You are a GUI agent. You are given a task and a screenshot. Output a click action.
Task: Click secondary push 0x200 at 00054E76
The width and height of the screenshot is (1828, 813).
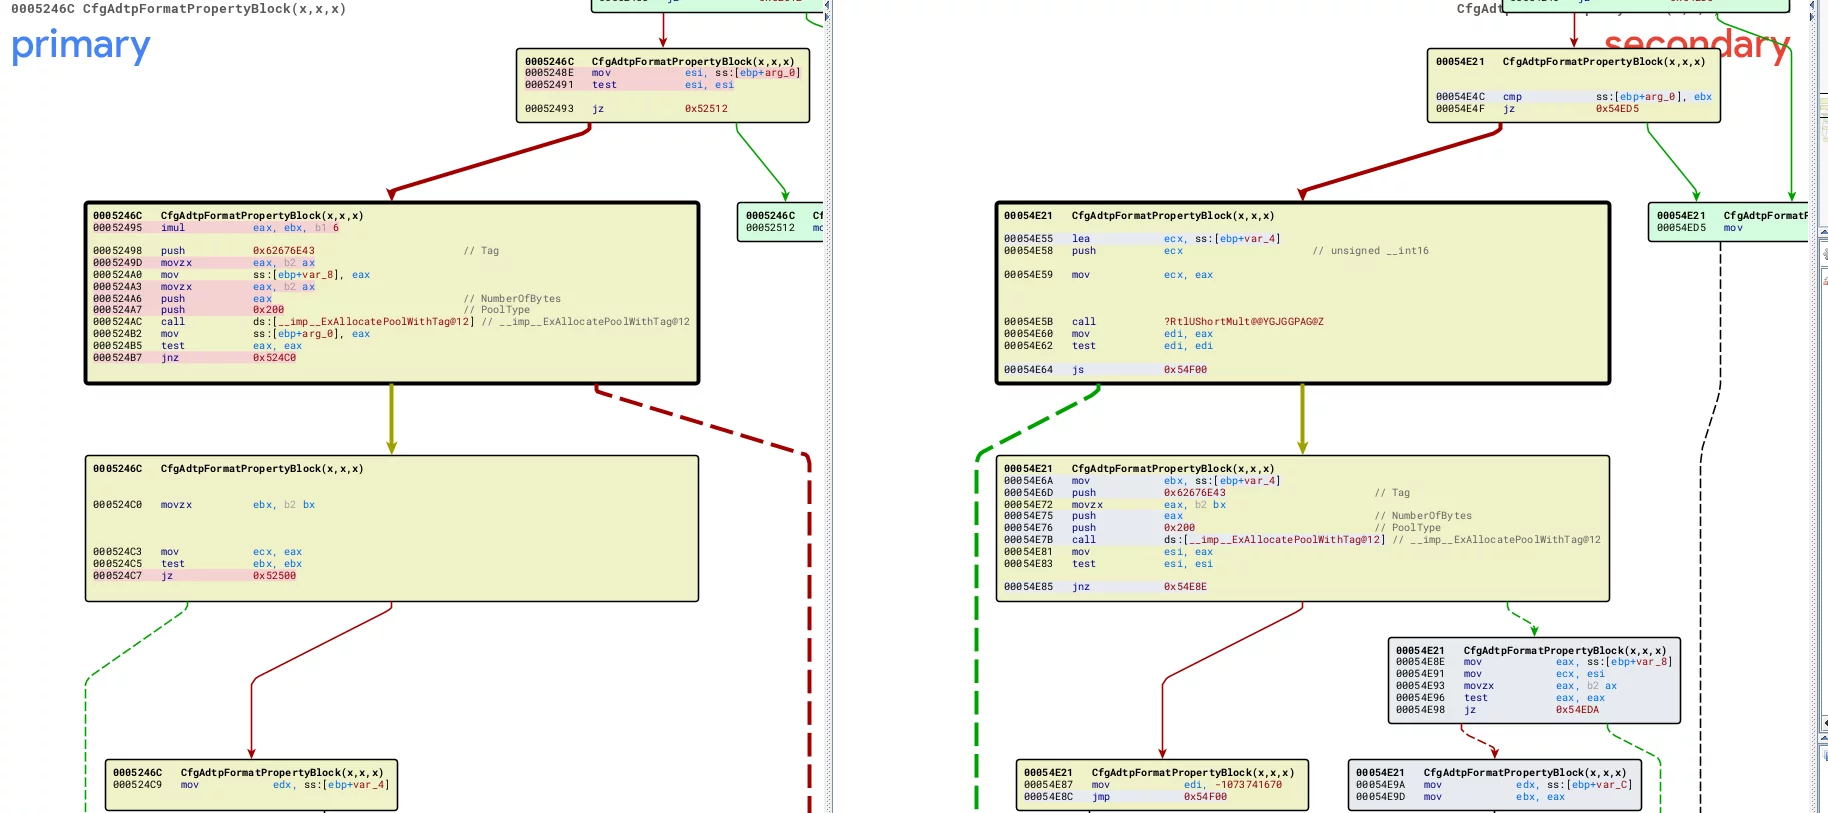[1223, 528]
